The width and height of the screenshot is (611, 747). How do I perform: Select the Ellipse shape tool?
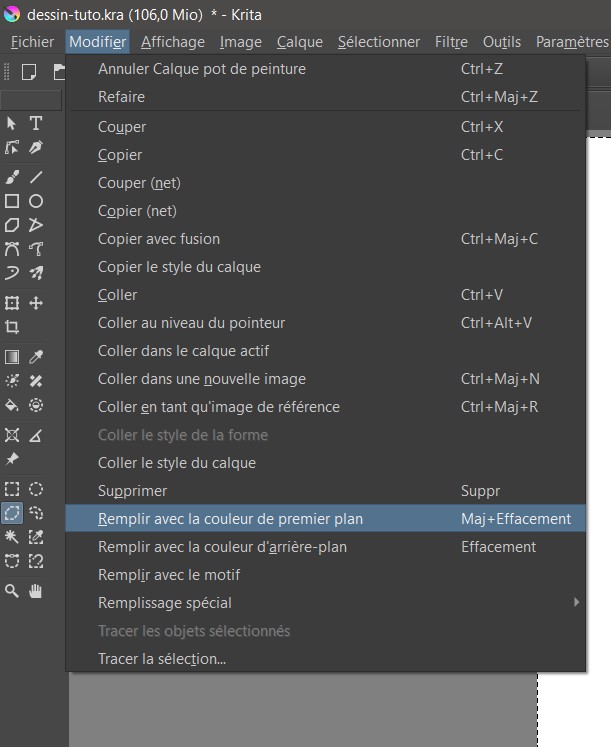36,201
